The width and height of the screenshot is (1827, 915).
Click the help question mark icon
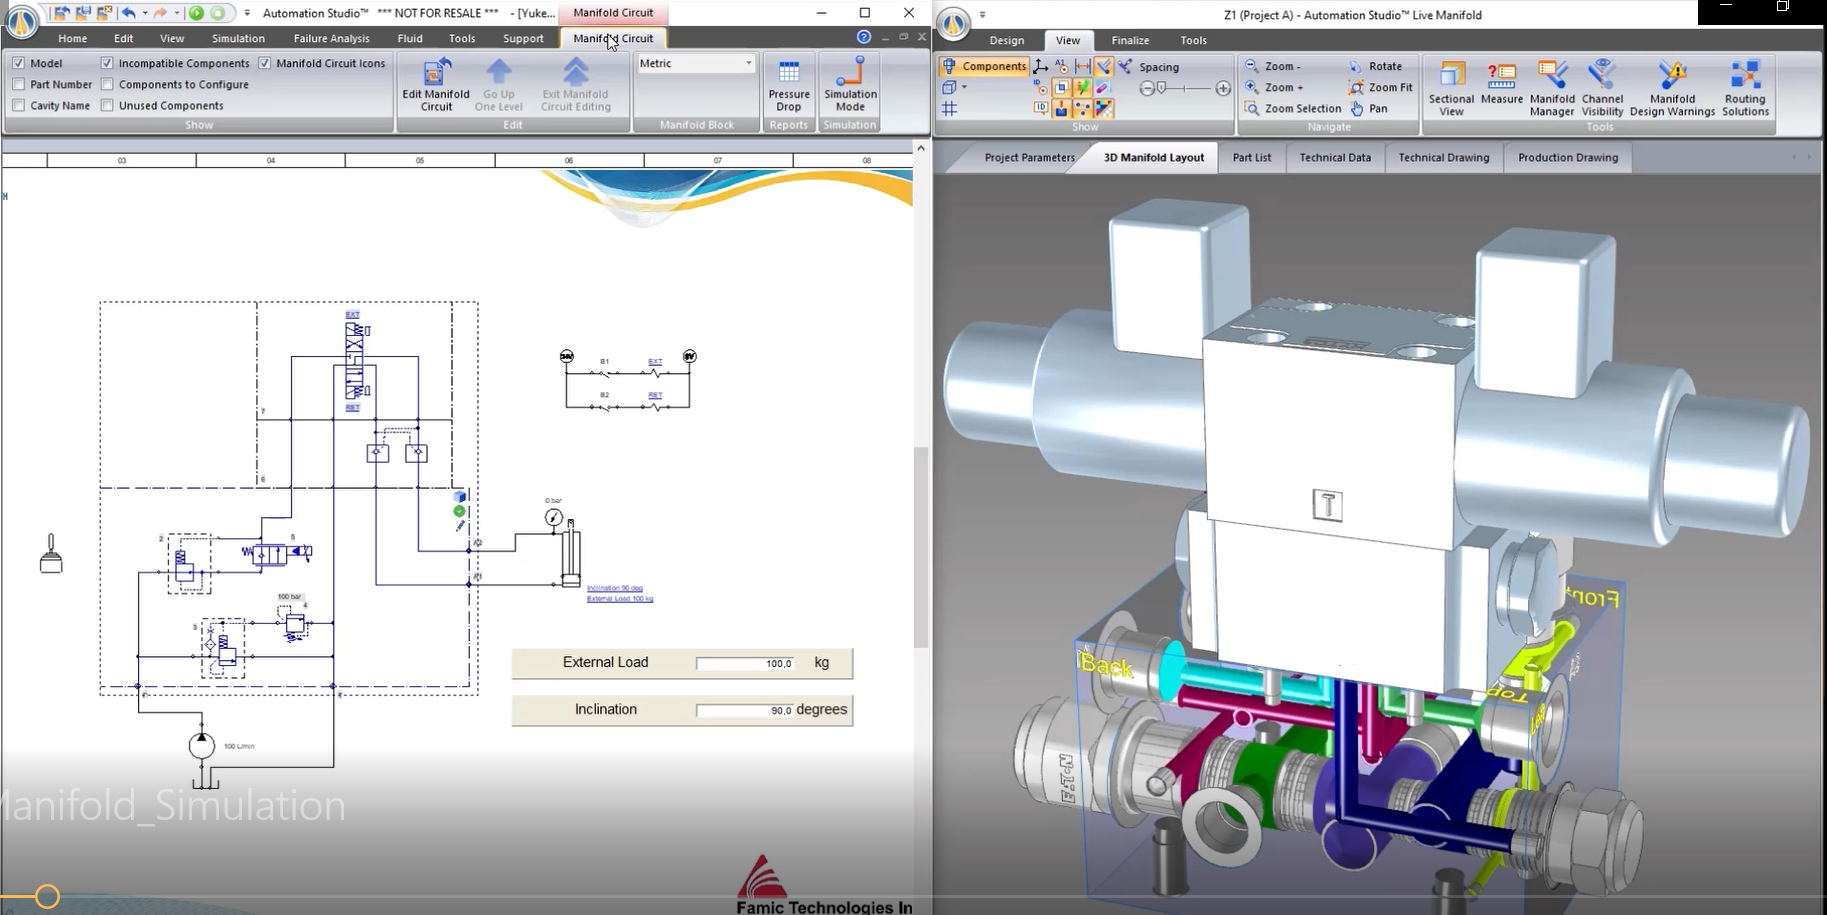pyautogui.click(x=864, y=37)
